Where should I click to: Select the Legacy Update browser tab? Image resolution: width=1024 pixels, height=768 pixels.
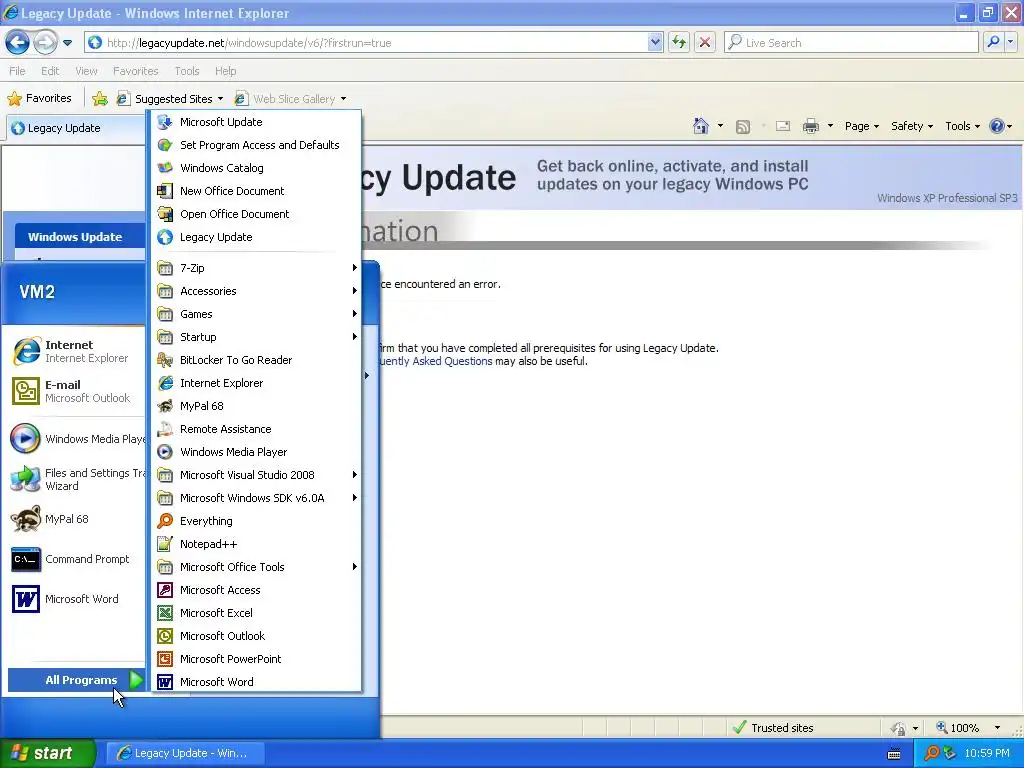75,128
